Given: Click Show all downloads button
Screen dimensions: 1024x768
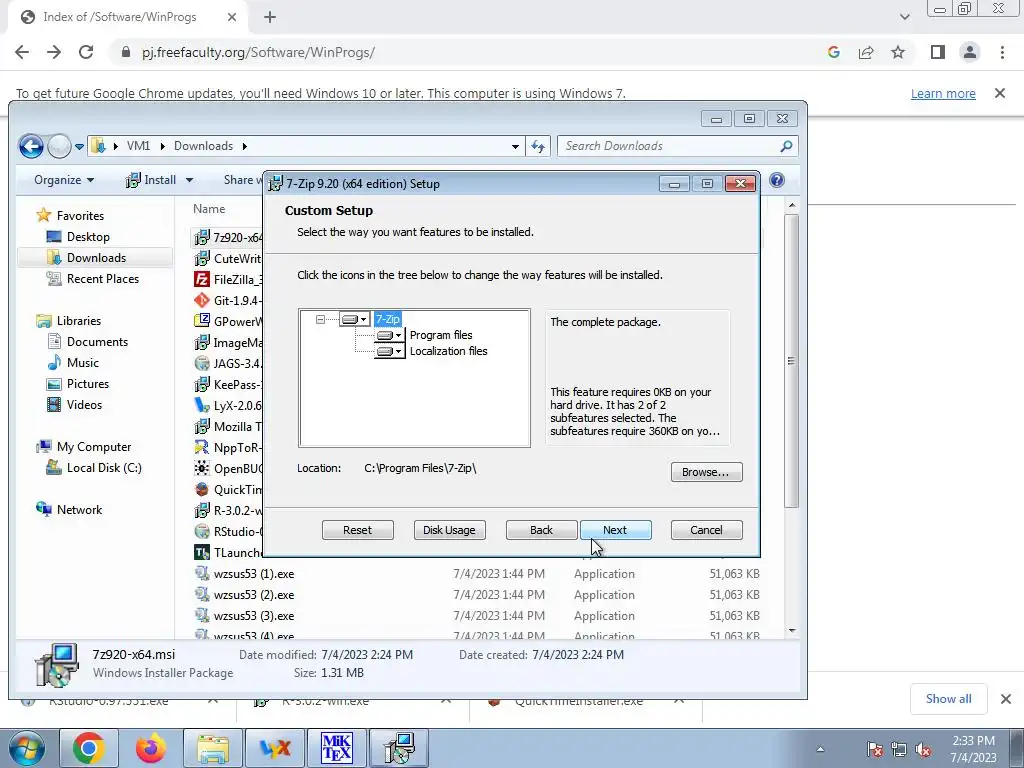Looking at the screenshot, I should 948,699.
